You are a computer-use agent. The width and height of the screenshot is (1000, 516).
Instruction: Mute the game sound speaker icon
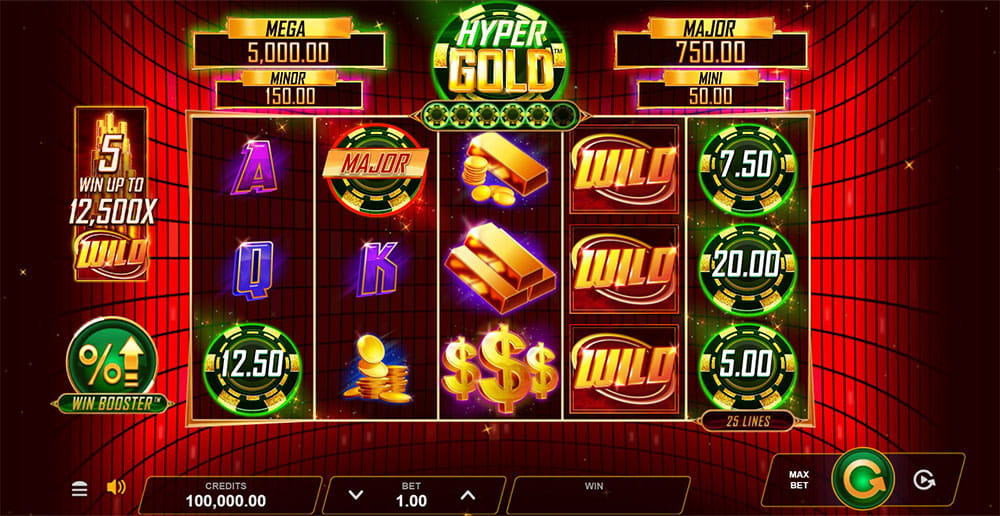pyautogui.click(x=116, y=488)
